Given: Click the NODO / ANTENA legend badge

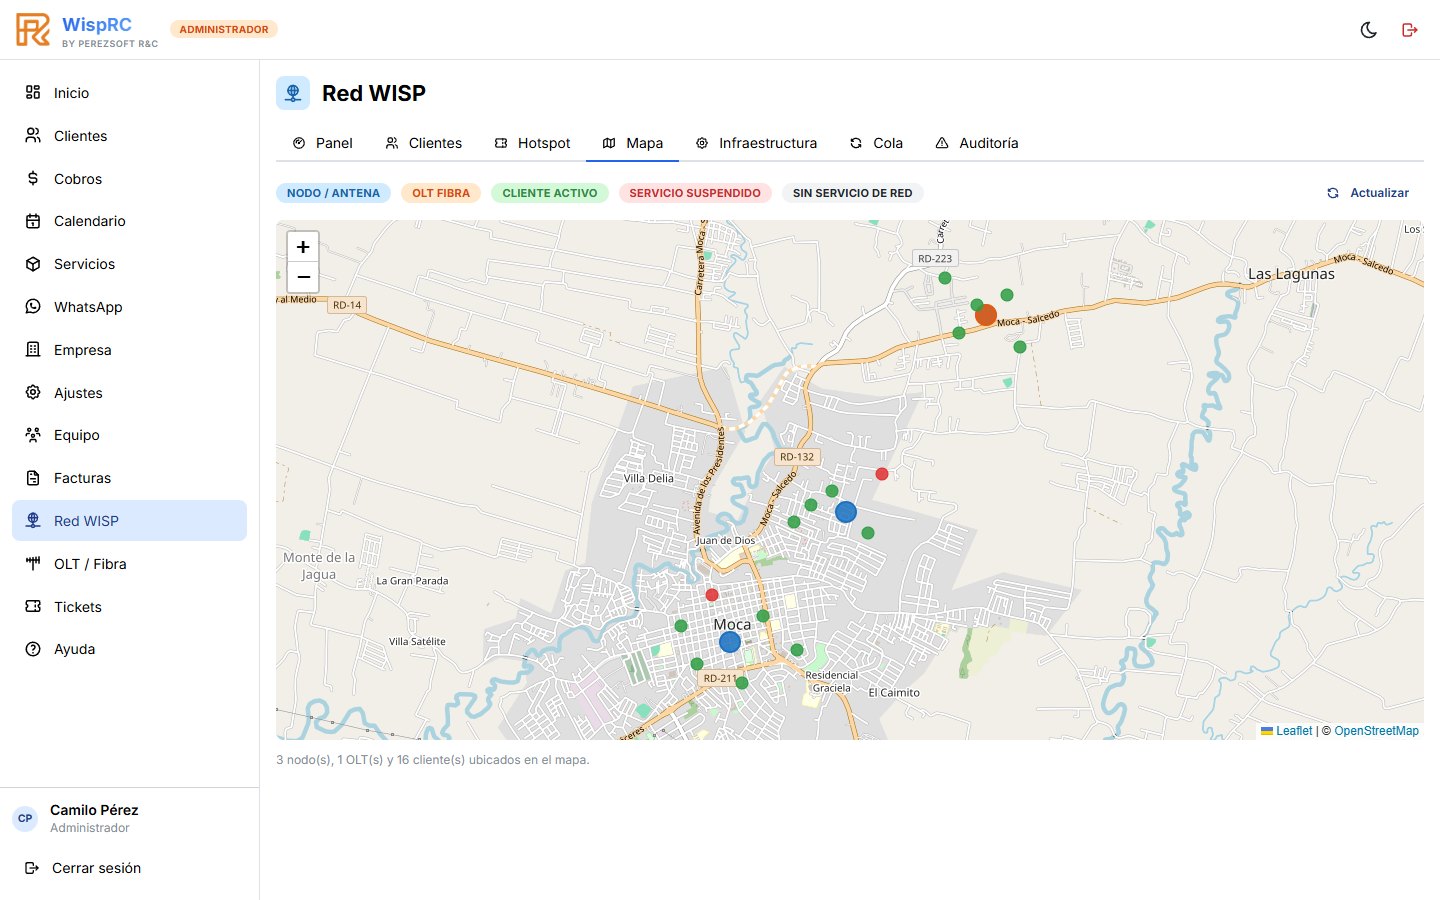Looking at the screenshot, I should point(333,193).
